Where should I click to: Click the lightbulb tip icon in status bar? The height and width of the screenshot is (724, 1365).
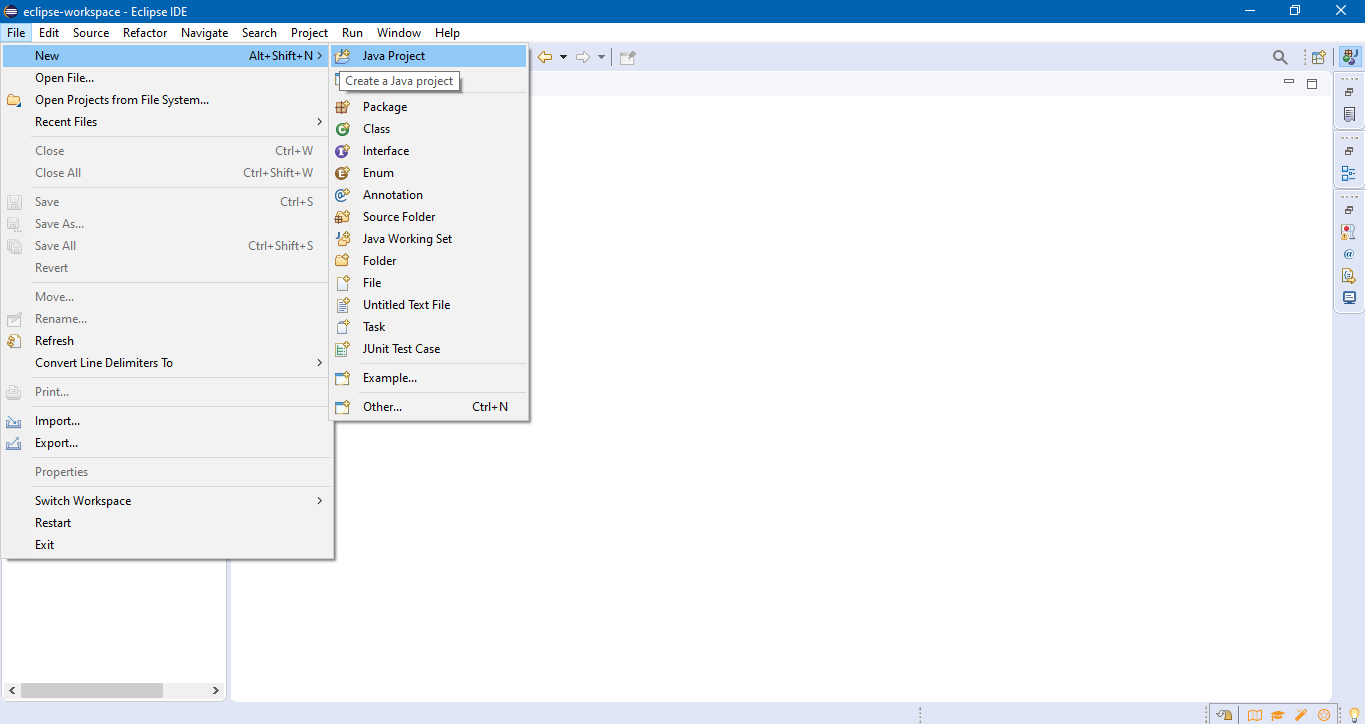[1355, 714]
